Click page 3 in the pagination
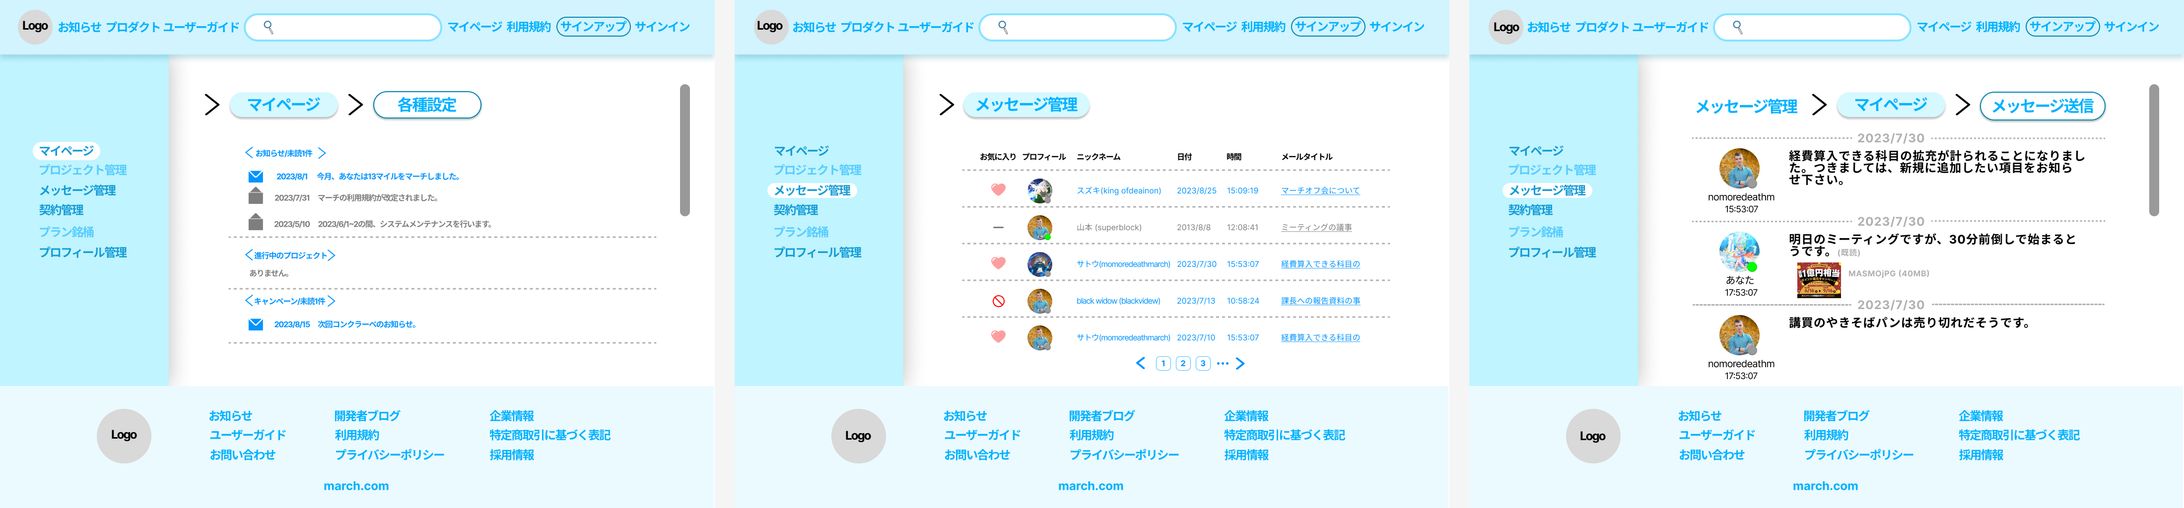This screenshot has height=508, width=2184. point(1203,363)
